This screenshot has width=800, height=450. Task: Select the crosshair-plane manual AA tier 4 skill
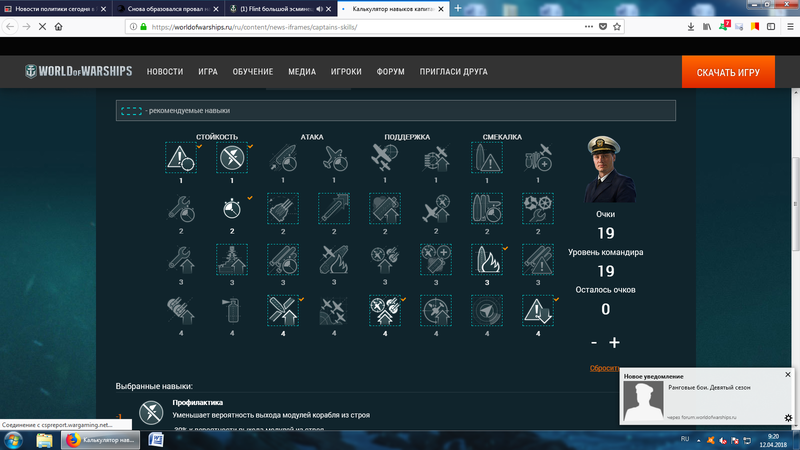[436, 311]
